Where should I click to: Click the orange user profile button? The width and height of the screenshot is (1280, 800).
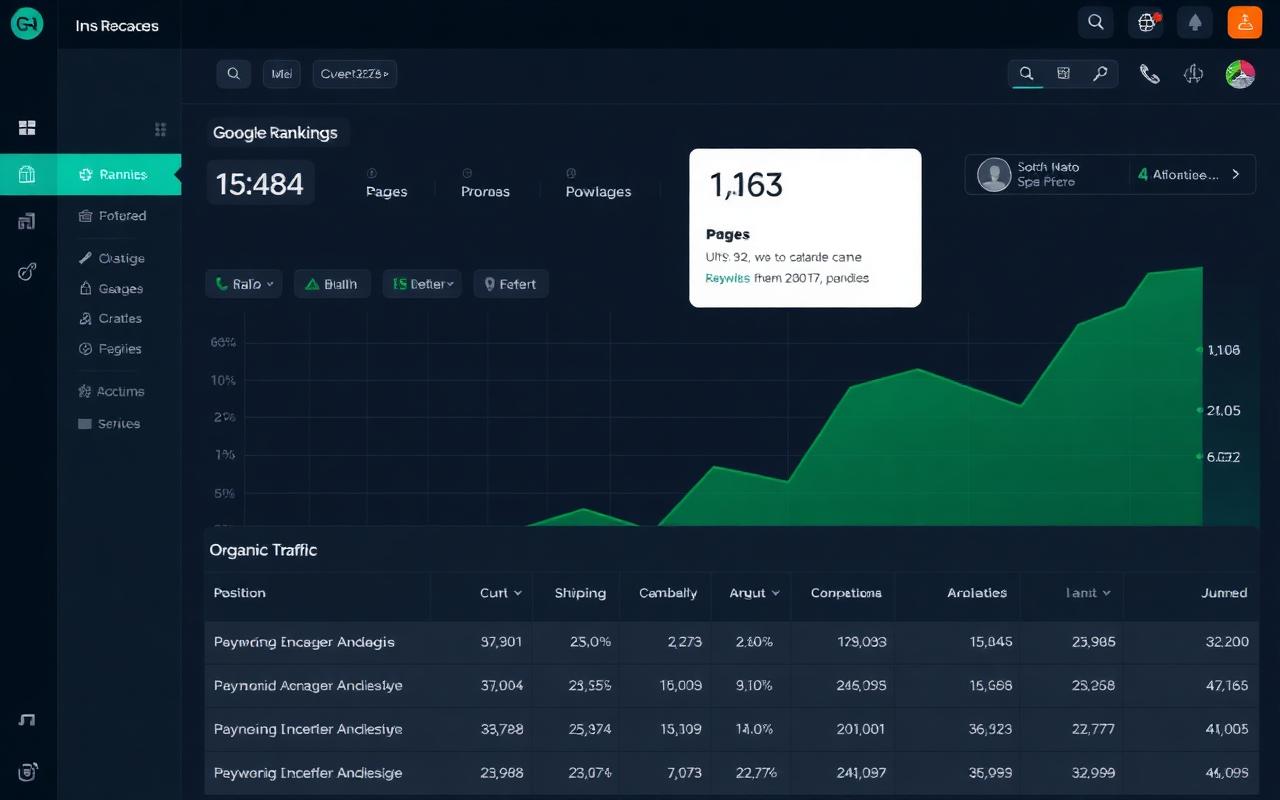1245,22
